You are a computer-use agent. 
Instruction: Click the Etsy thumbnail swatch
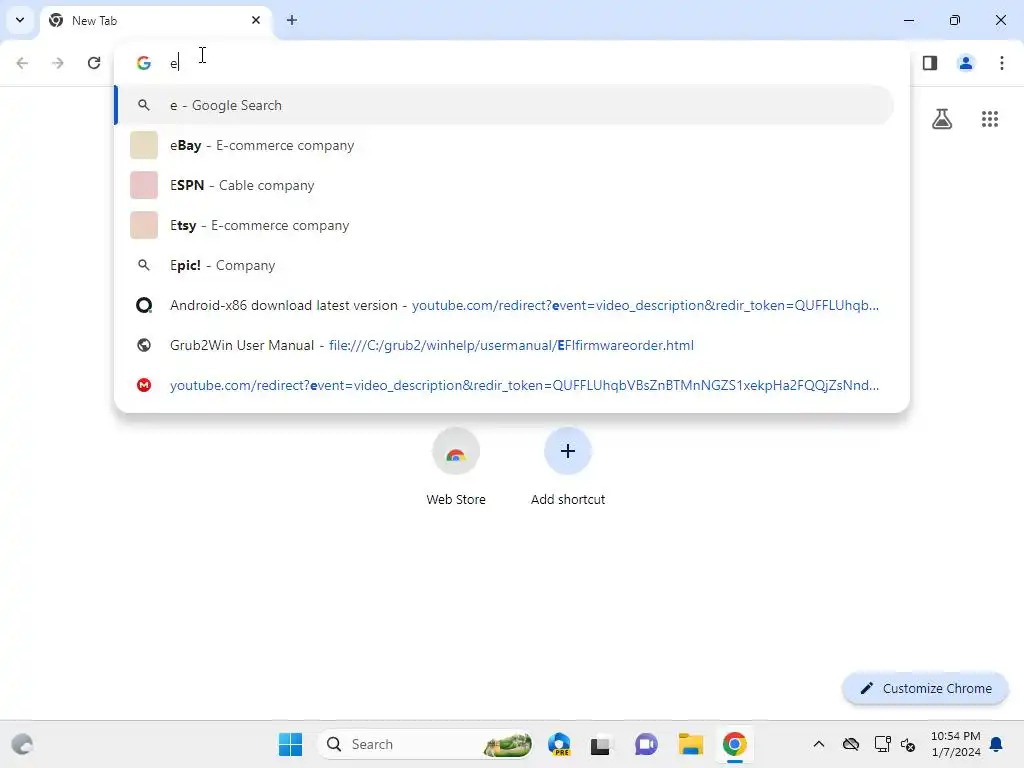pos(144,225)
